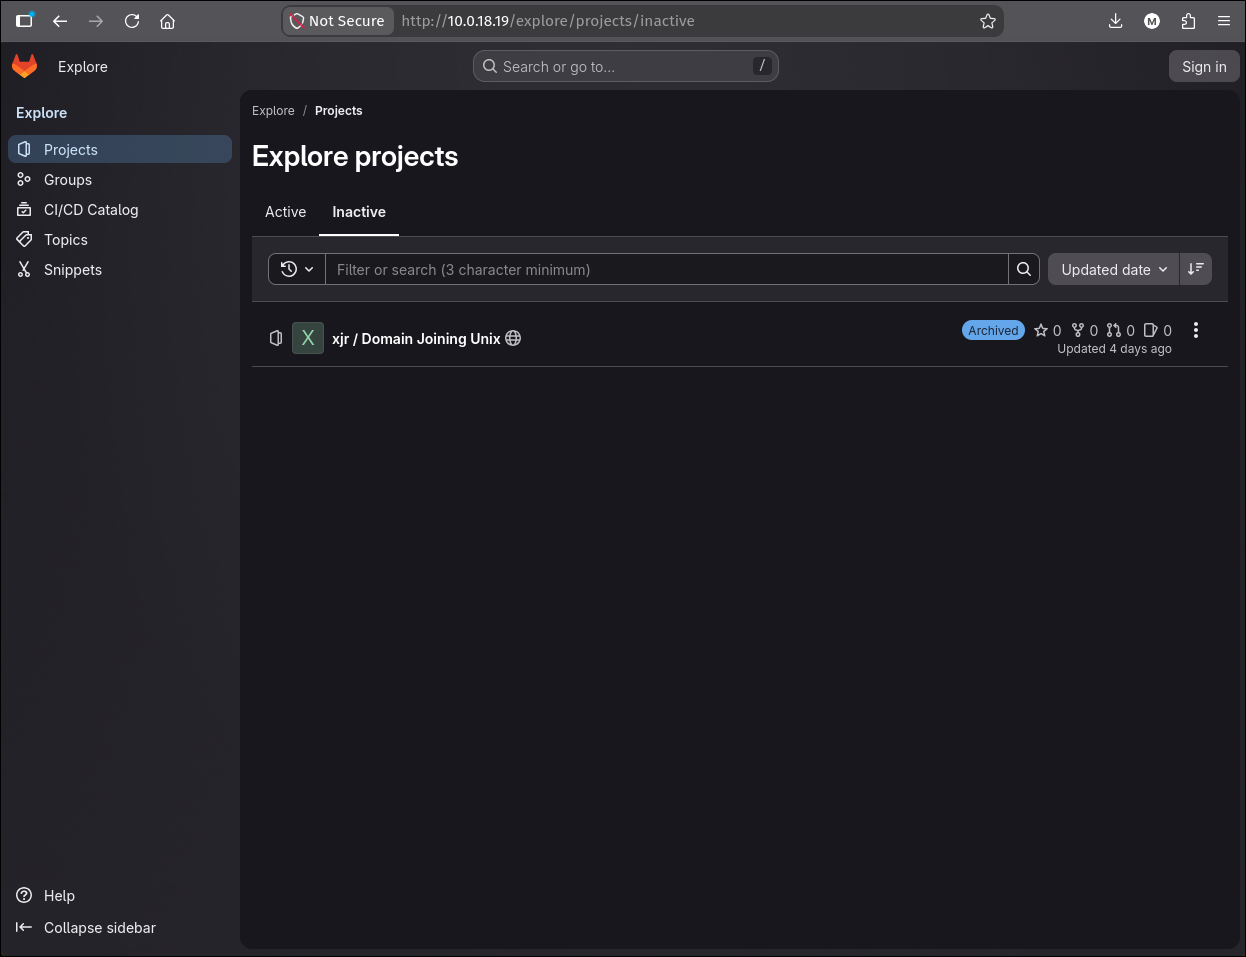The image size is (1246, 957).
Task: Click the search magnifier button in filter bar
Action: [x=1024, y=269]
